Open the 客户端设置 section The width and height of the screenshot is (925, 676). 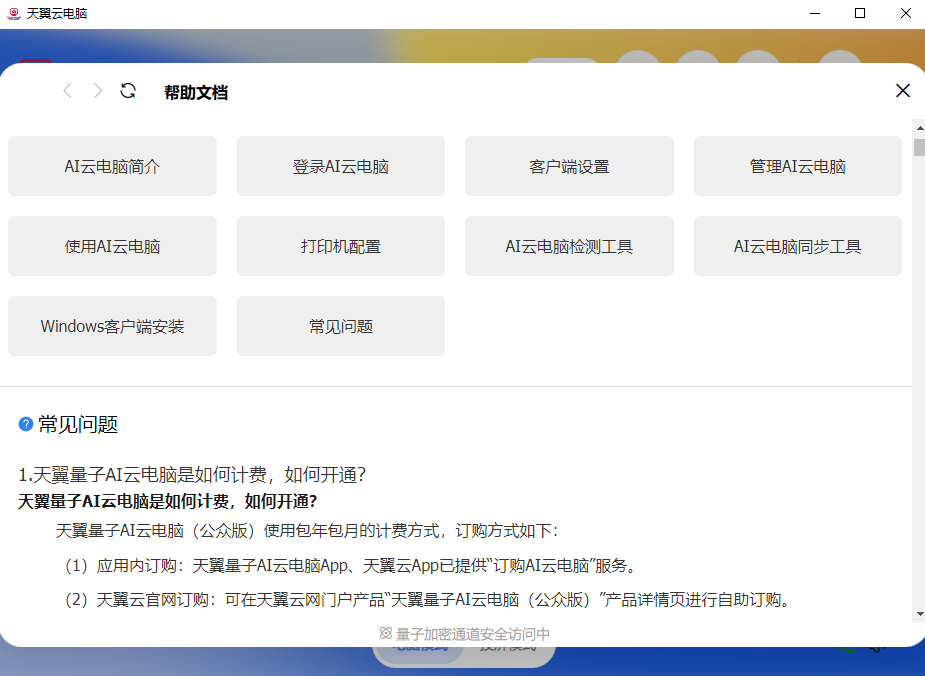click(569, 166)
